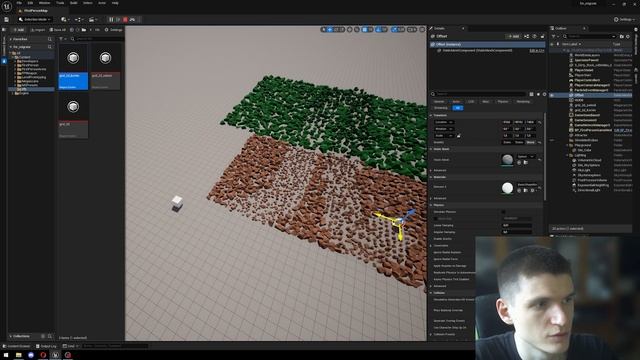Open the Edit menu
640x360 pixels.
(30, 3)
